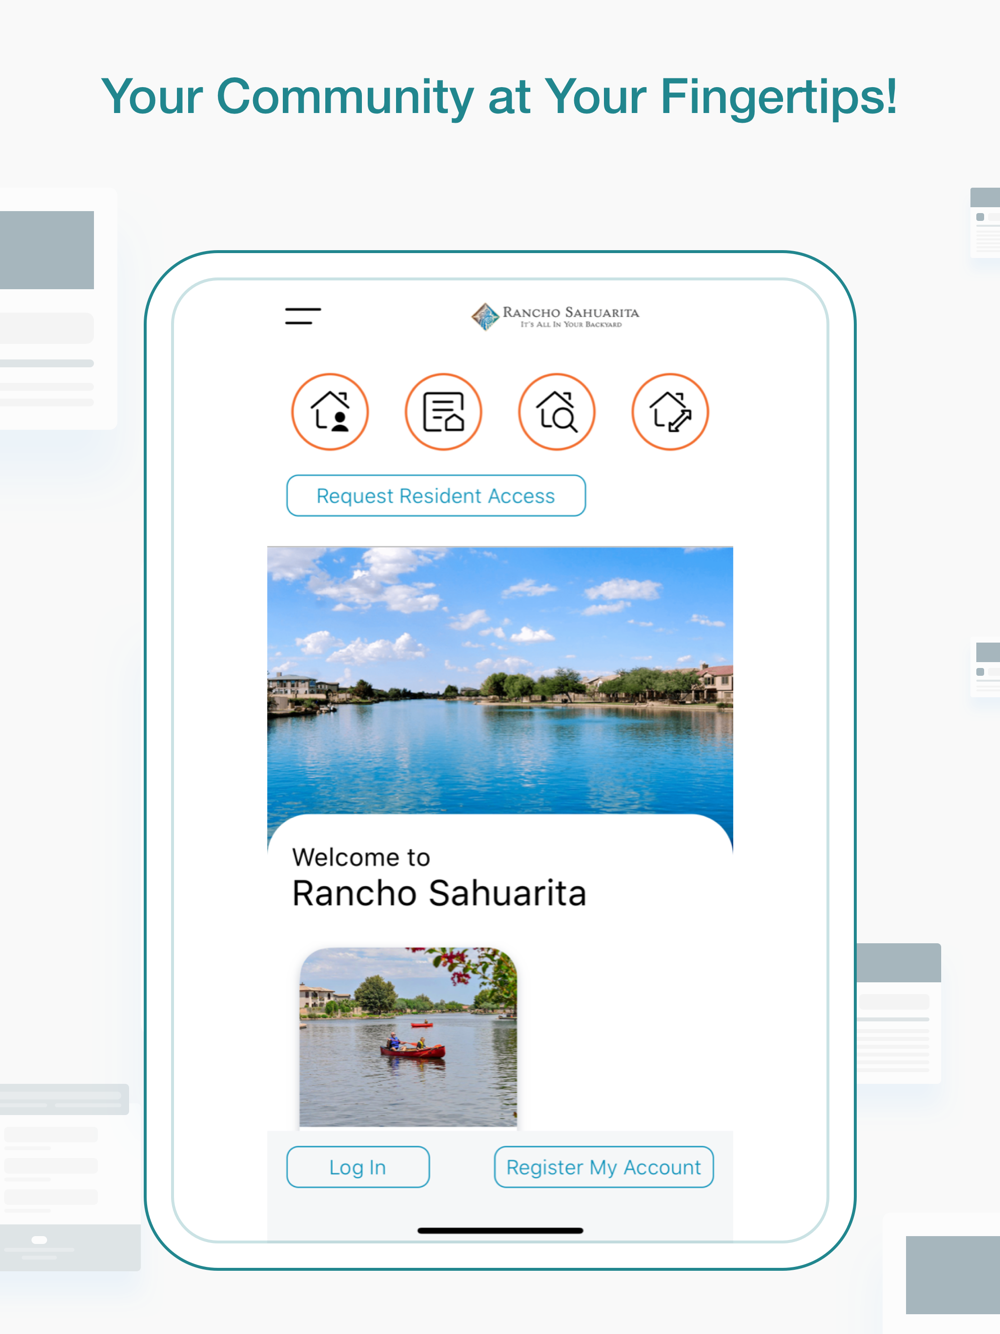This screenshot has width=1000, height=1334.
Task: Click the 'Rancho Sahuarita' heading
Action: point(439,893)
